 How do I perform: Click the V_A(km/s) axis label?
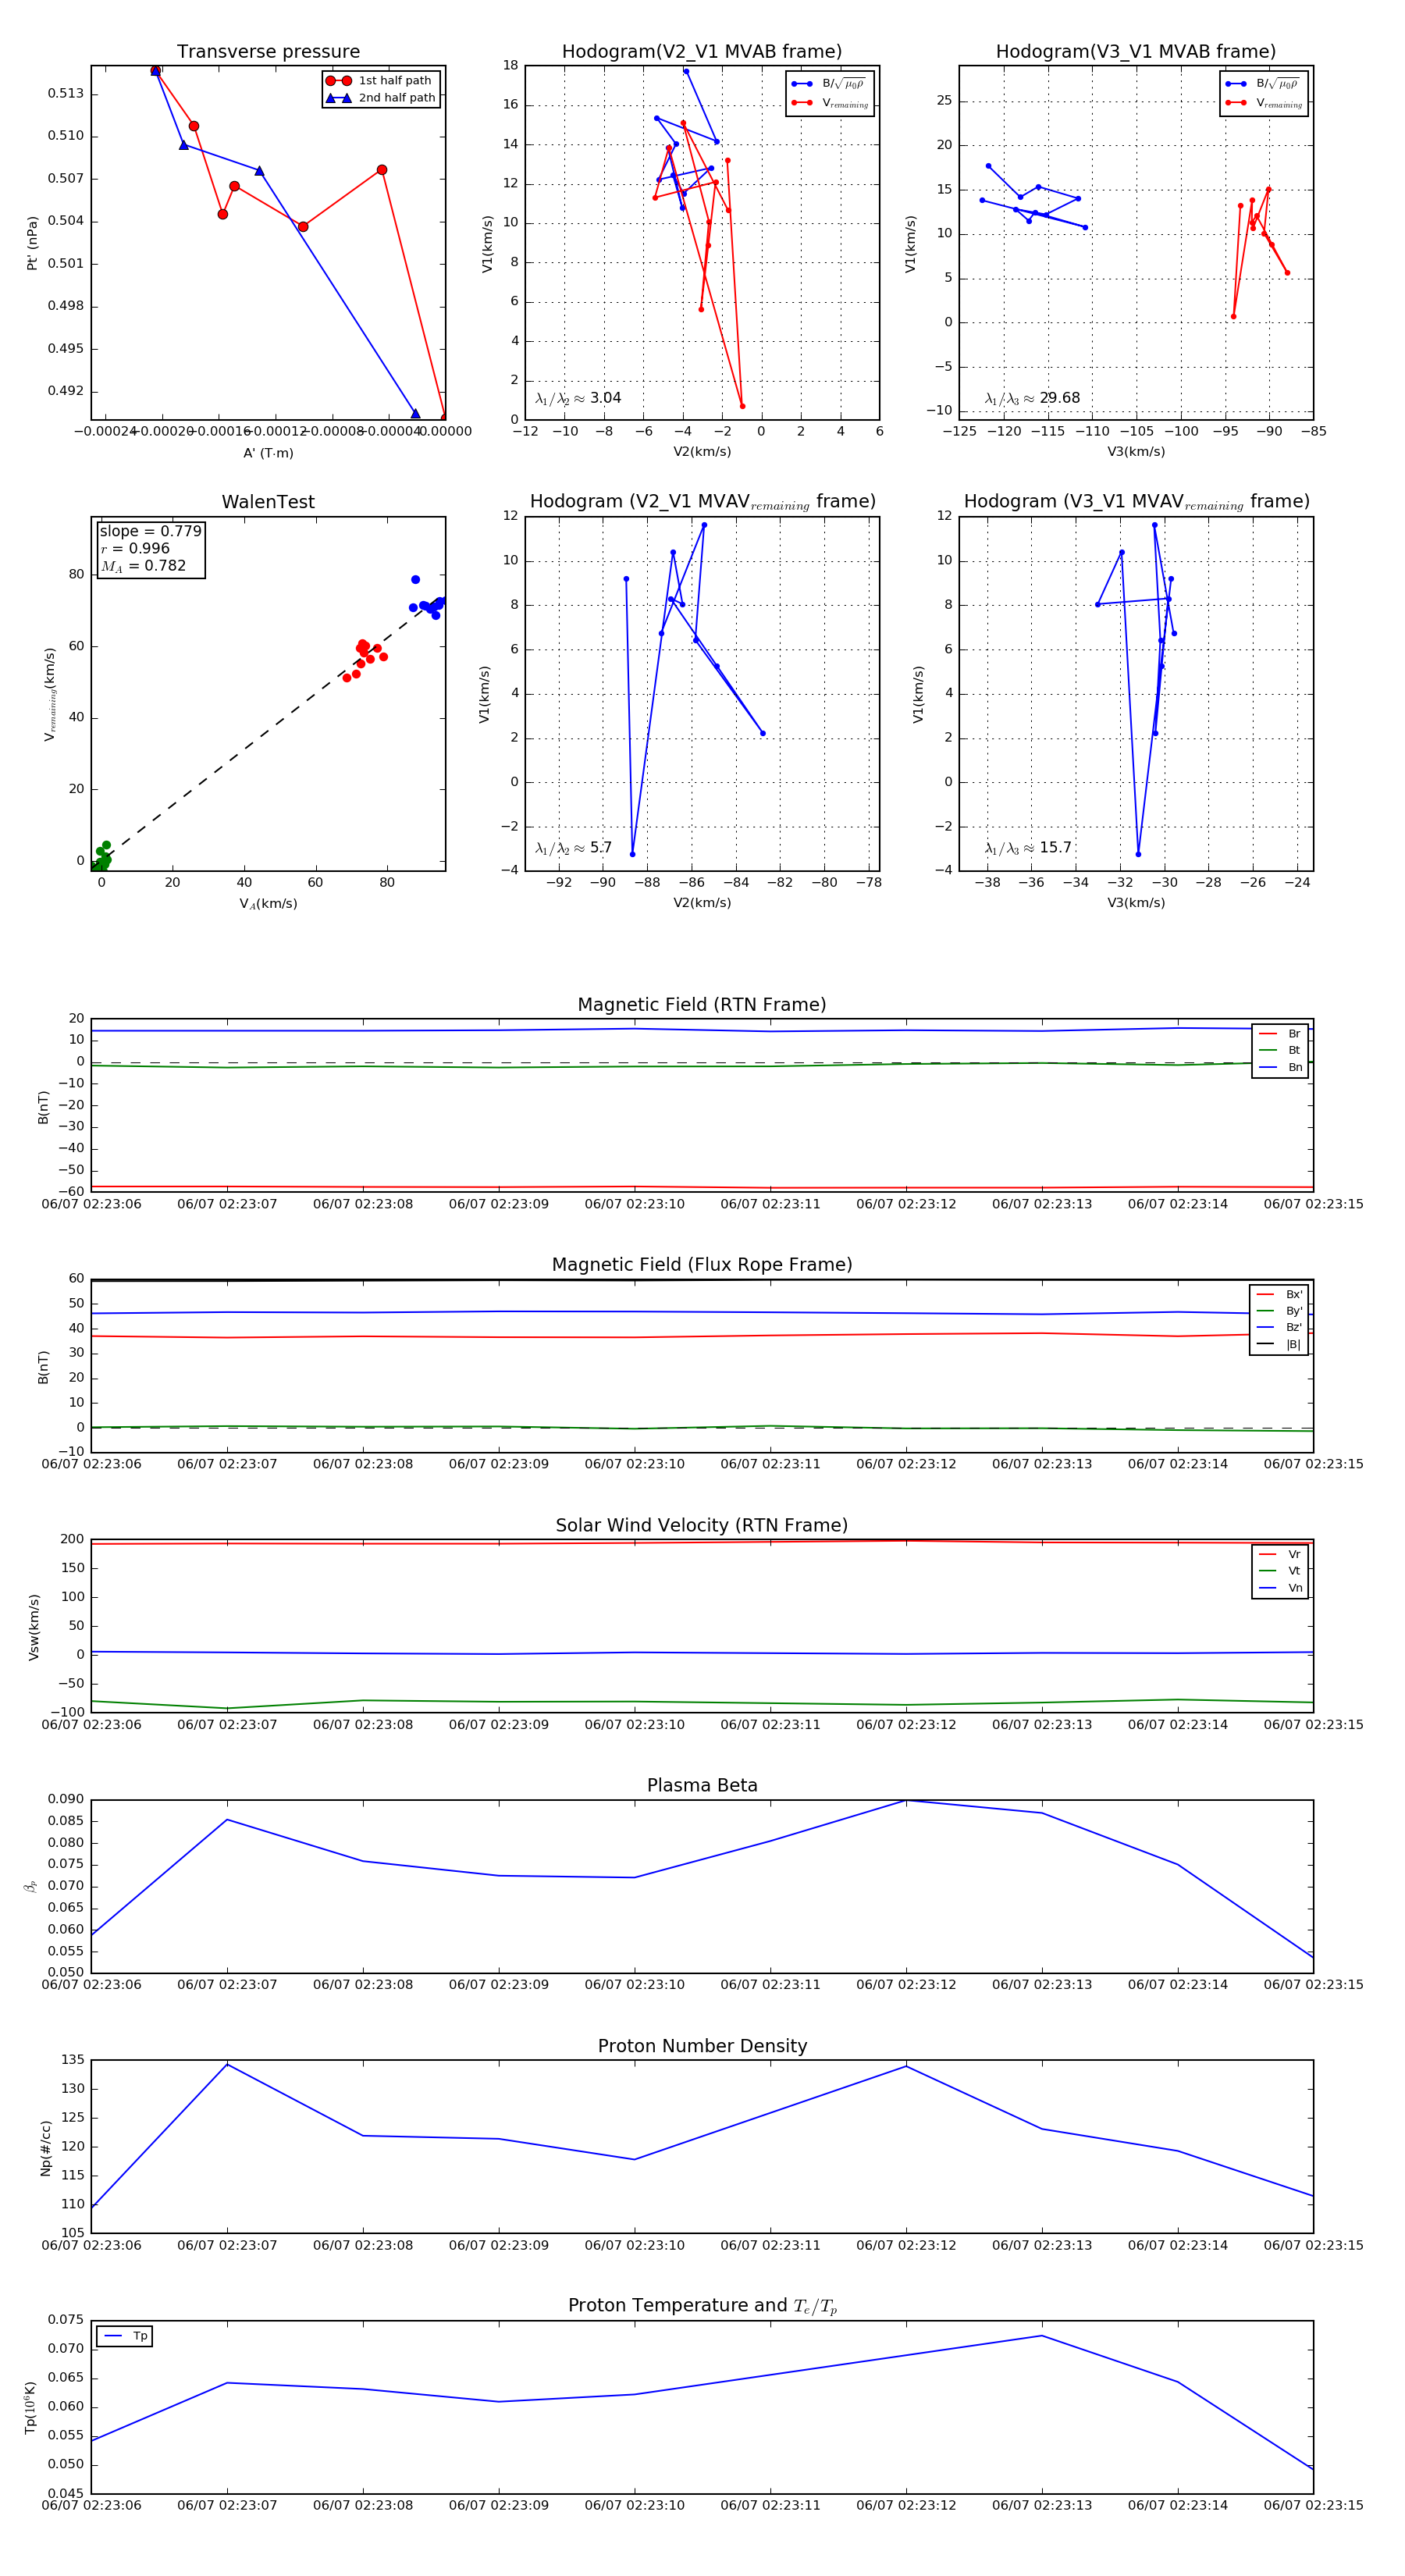268,904
